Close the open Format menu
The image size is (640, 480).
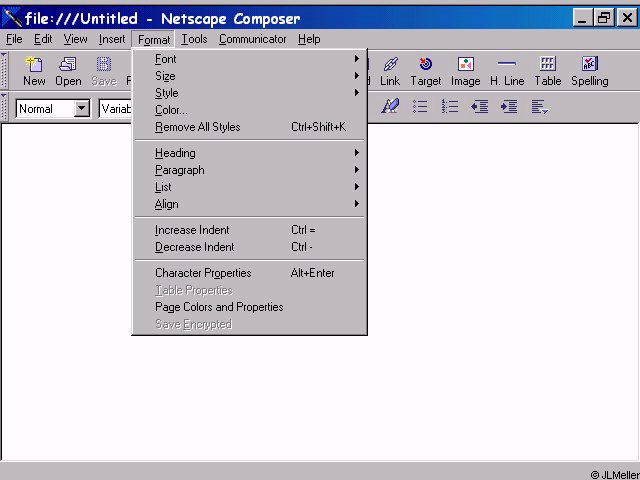tap(153, 40)
